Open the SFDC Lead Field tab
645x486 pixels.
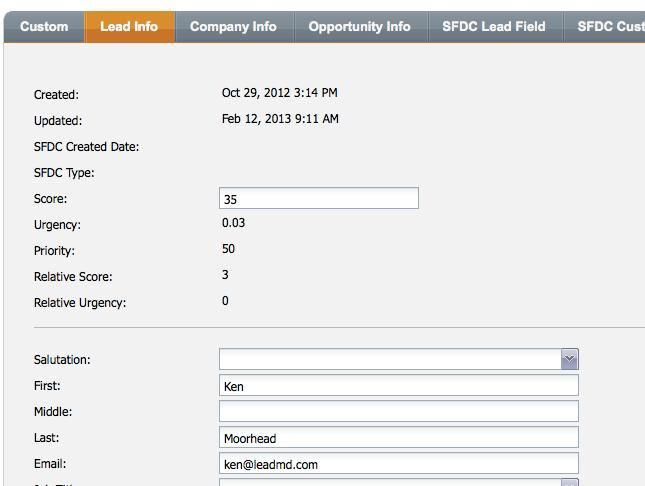tap(494, 27)
